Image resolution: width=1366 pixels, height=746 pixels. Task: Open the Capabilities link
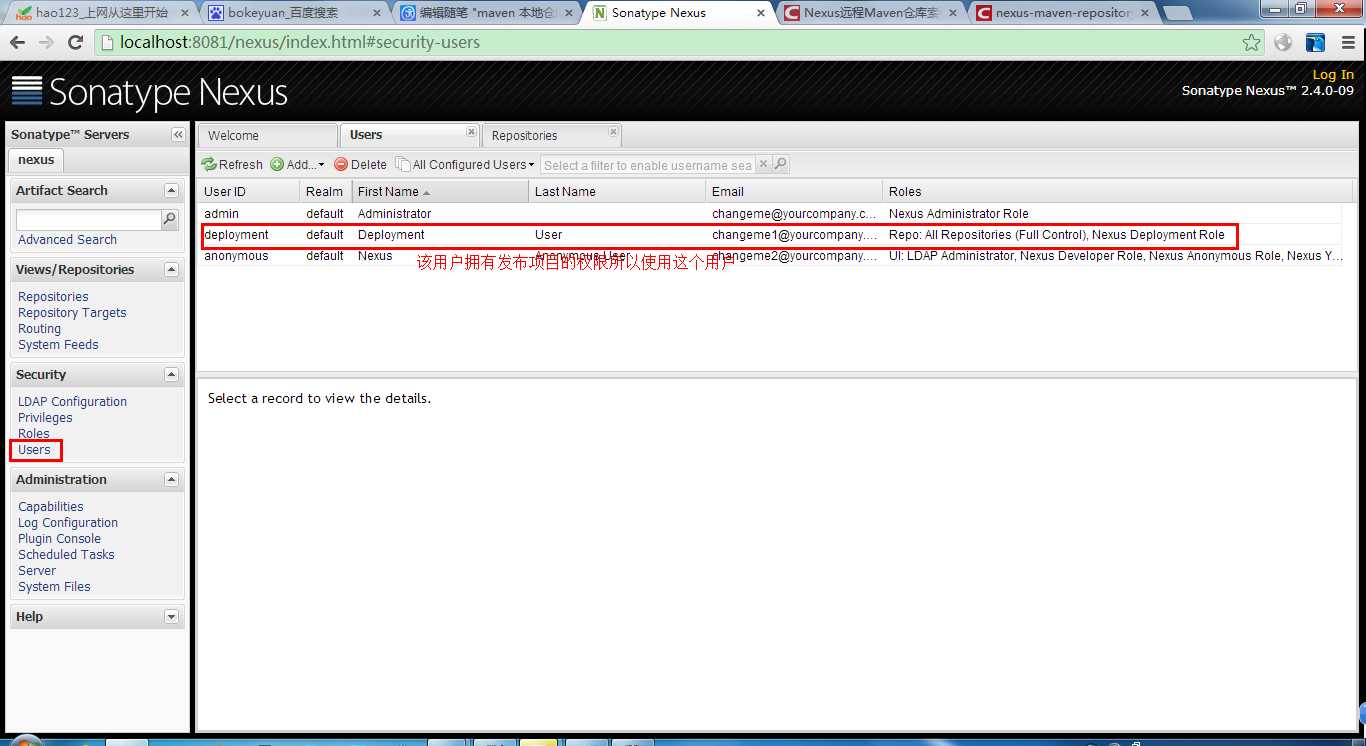tap(51, 506)
